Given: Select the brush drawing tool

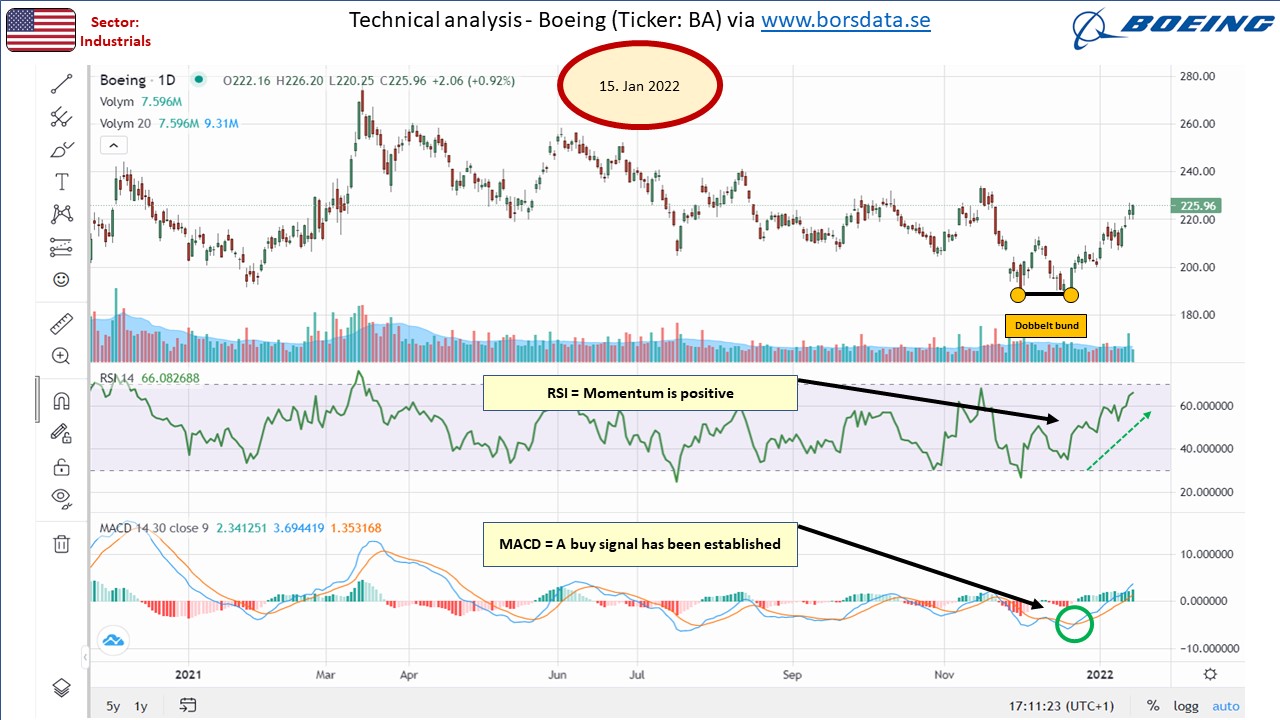Looking at the screenshot, I should pyautogui.click(x=61, y=149).
